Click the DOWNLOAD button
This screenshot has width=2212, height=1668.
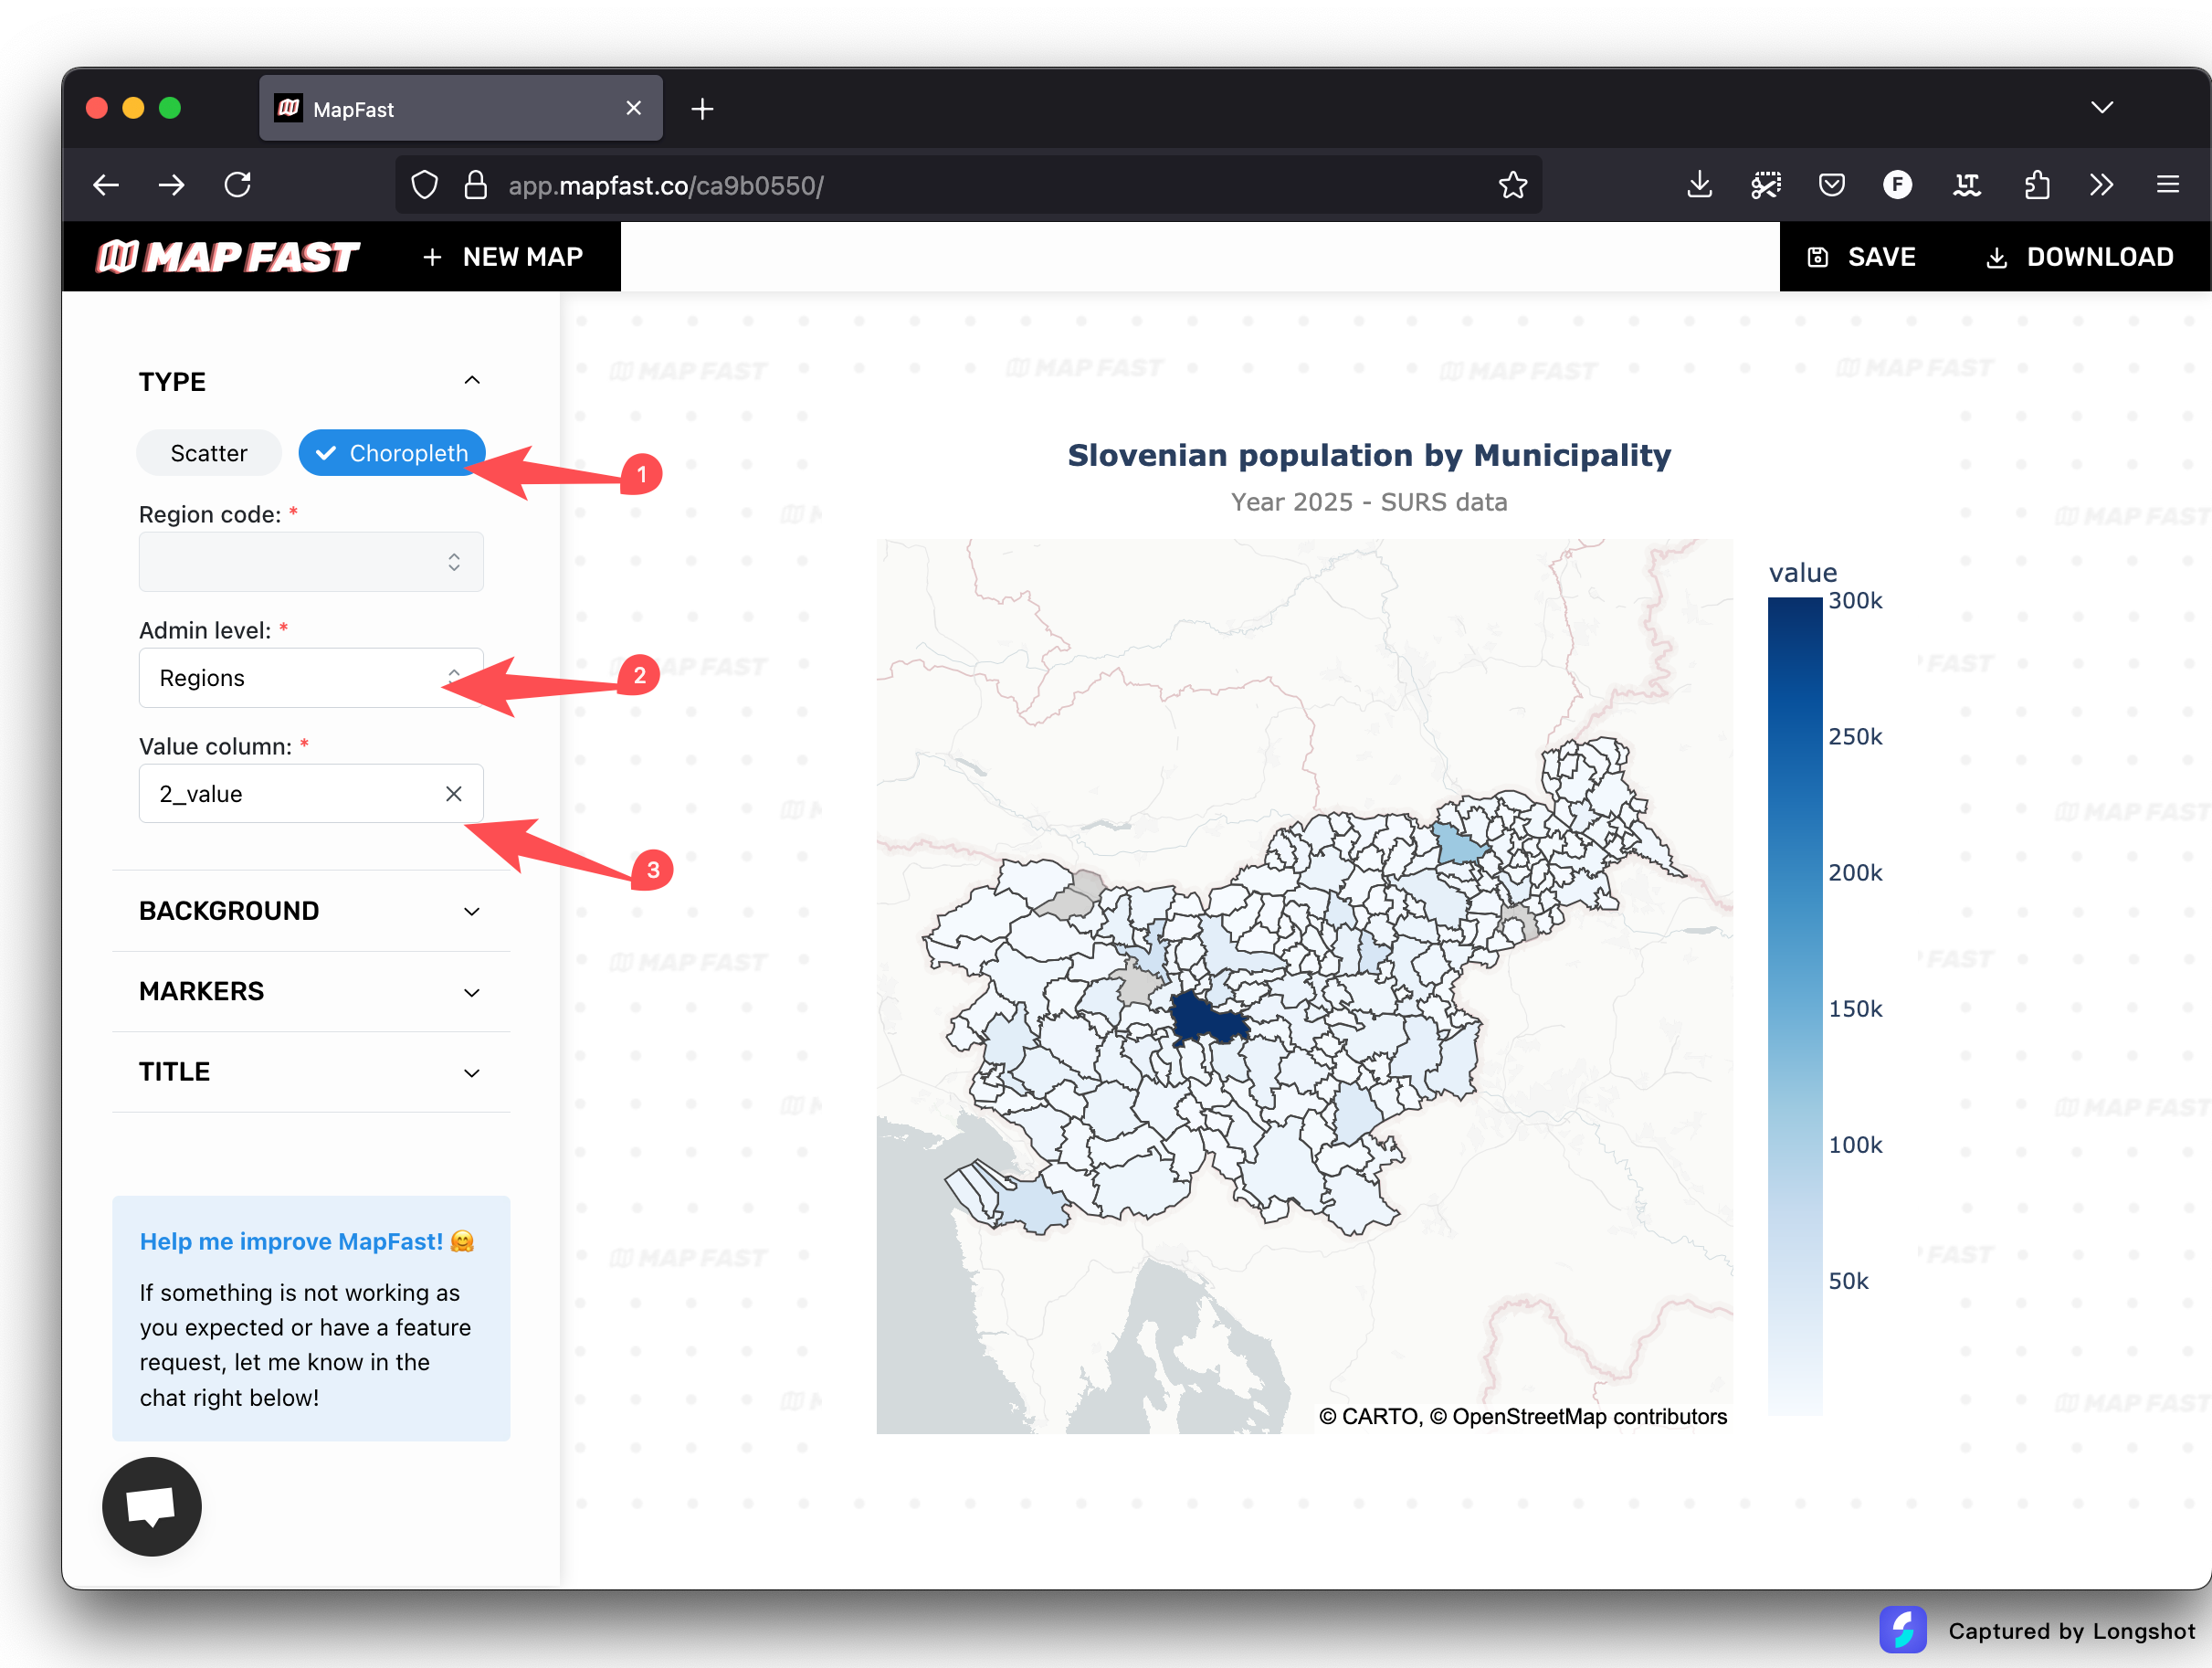(x=2080, y=257)
